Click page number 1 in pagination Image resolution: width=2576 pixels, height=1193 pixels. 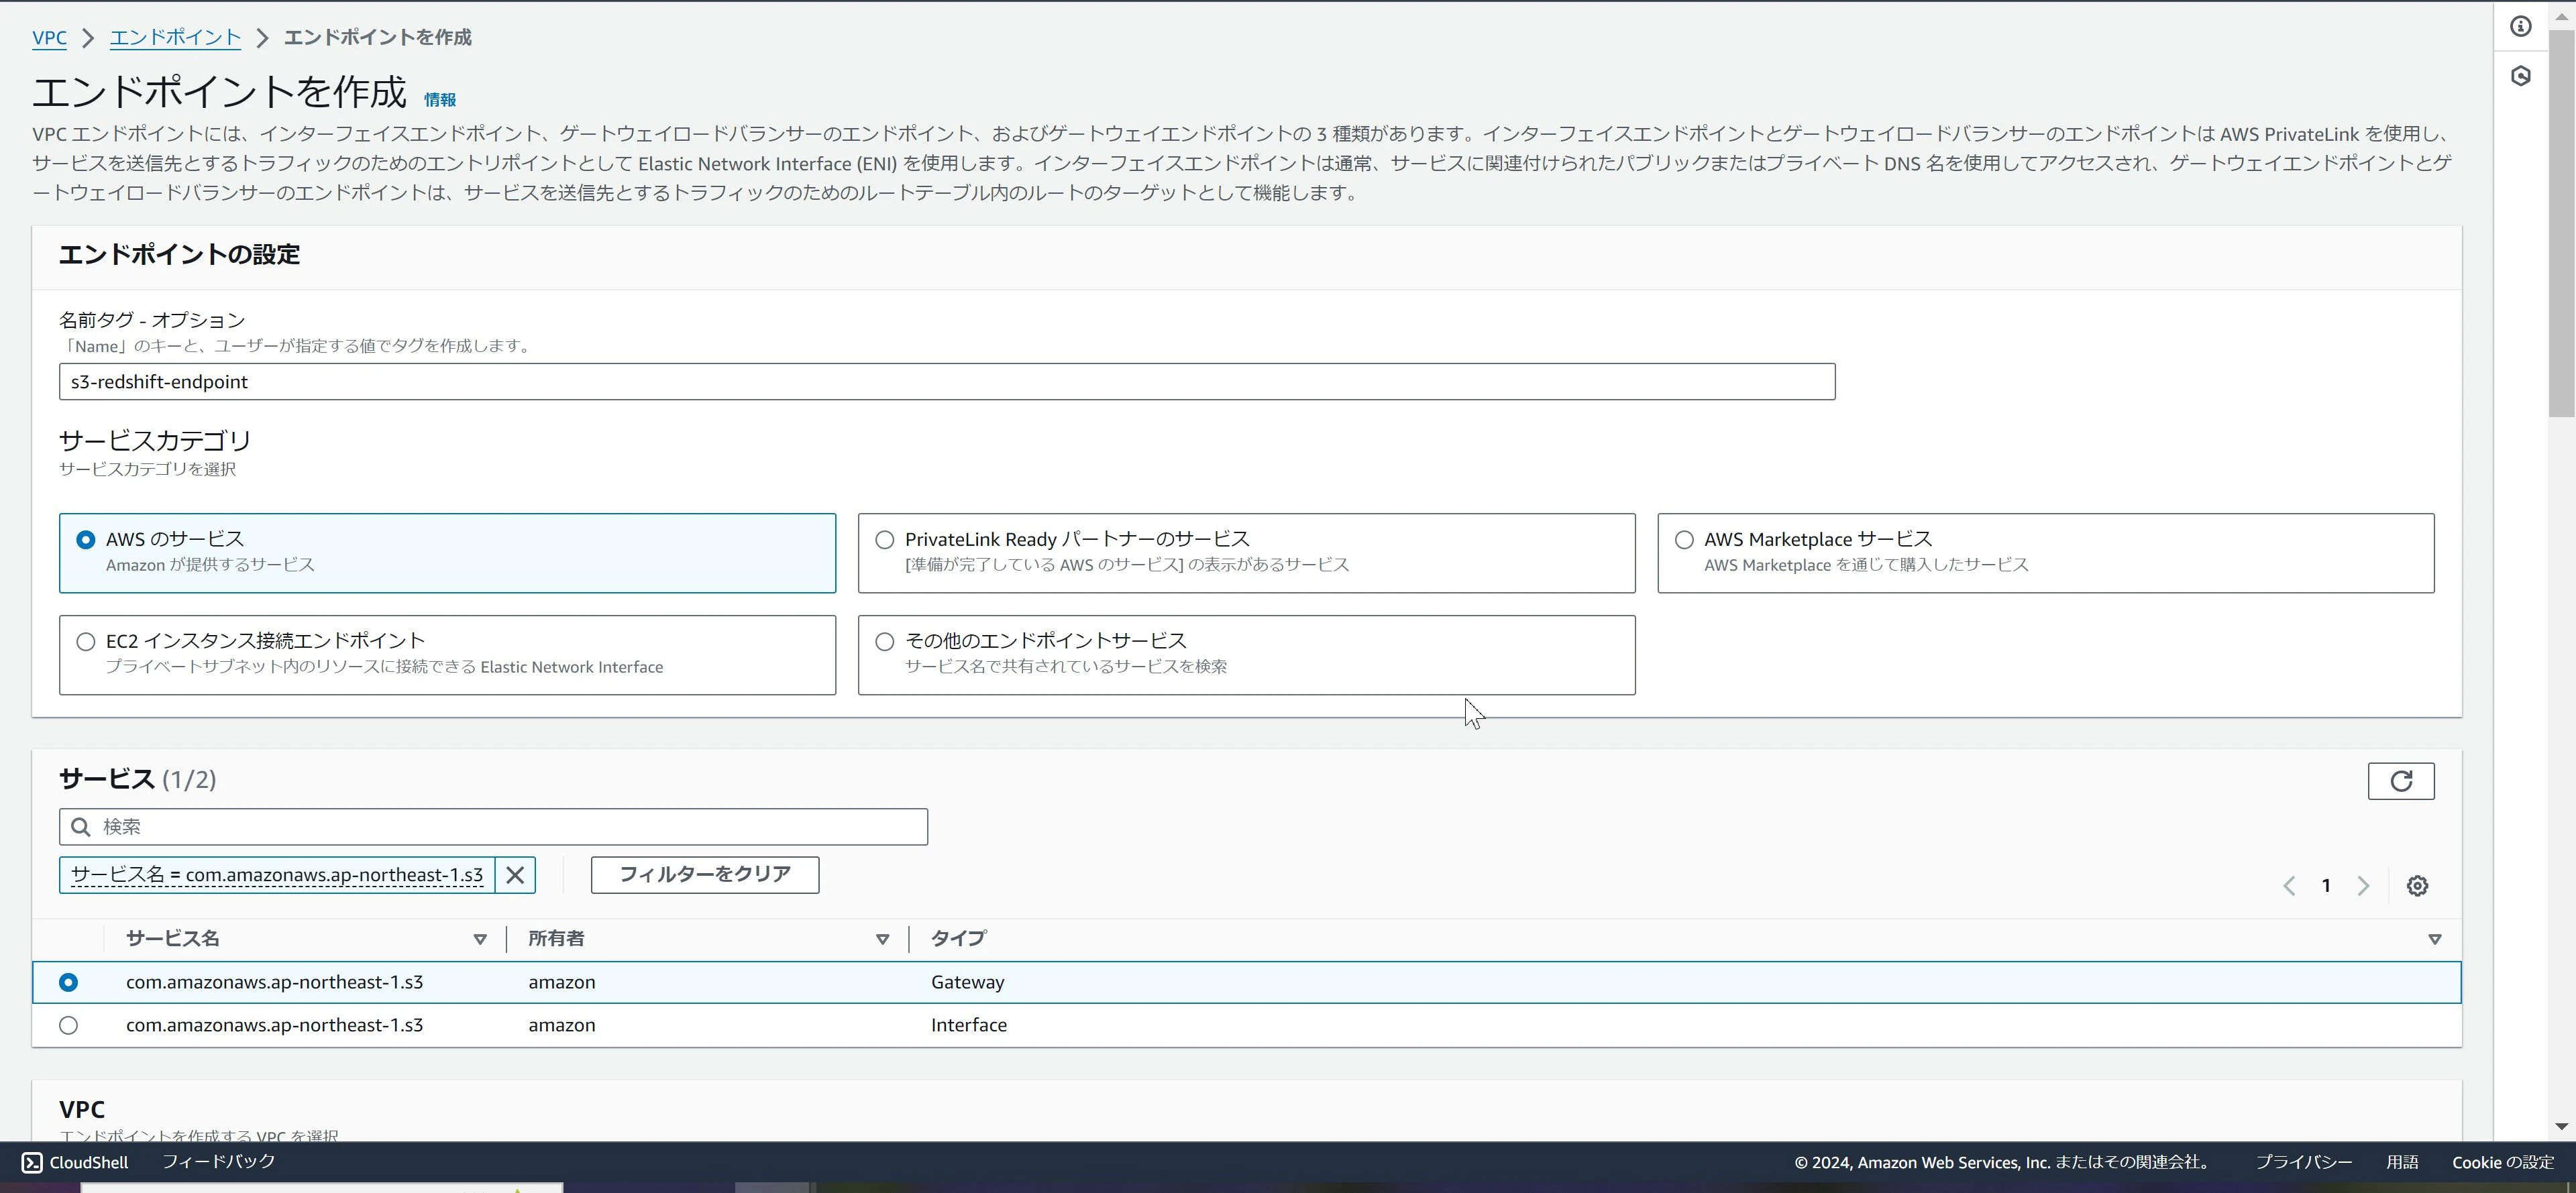coord(2326,886)
